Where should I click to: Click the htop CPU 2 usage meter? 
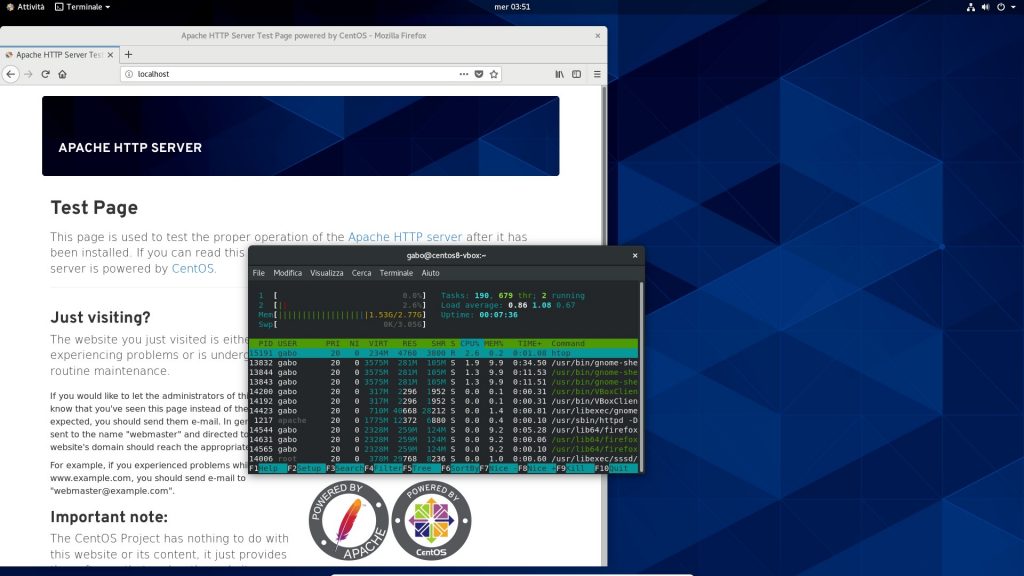342,305
